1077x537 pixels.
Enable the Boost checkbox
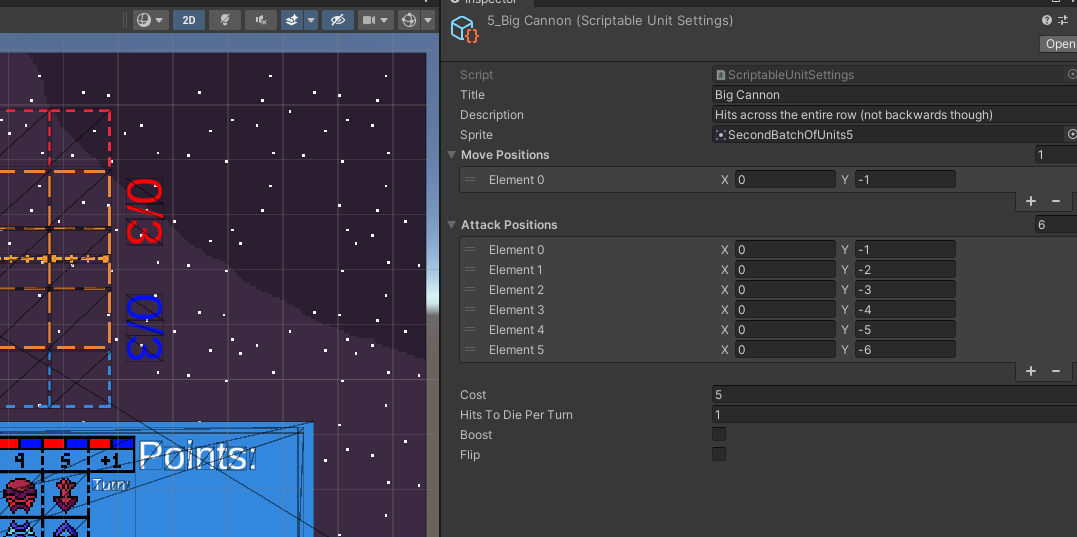[x=719, y=435]
